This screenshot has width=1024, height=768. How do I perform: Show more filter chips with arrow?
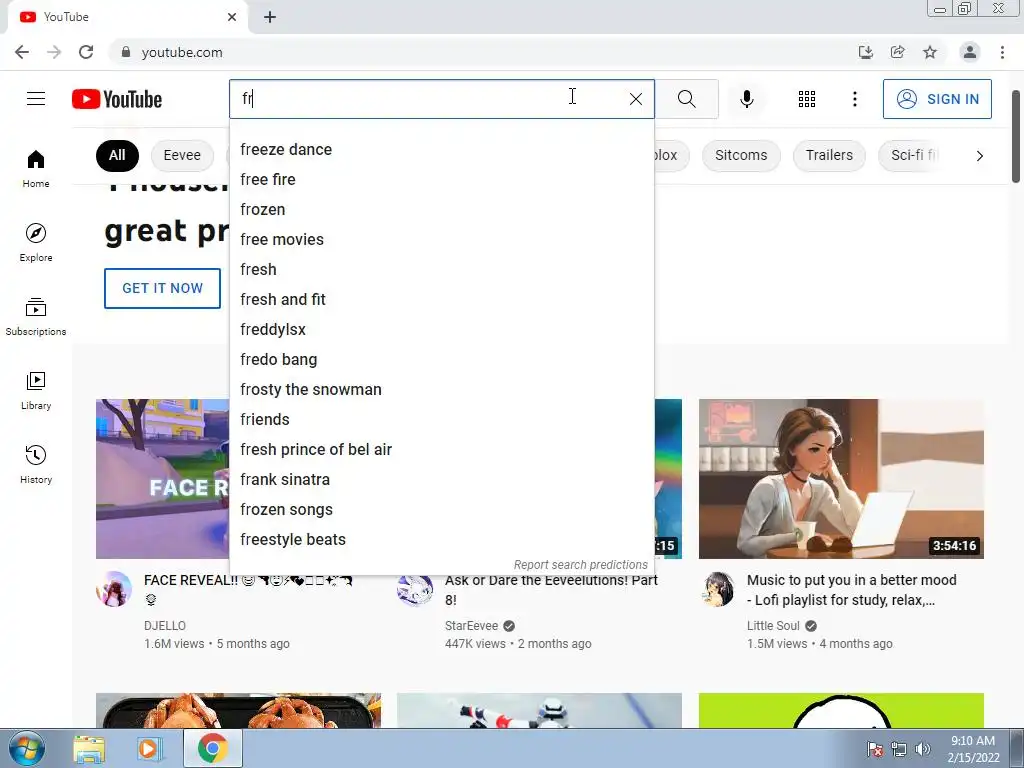(x=980, y=155)
